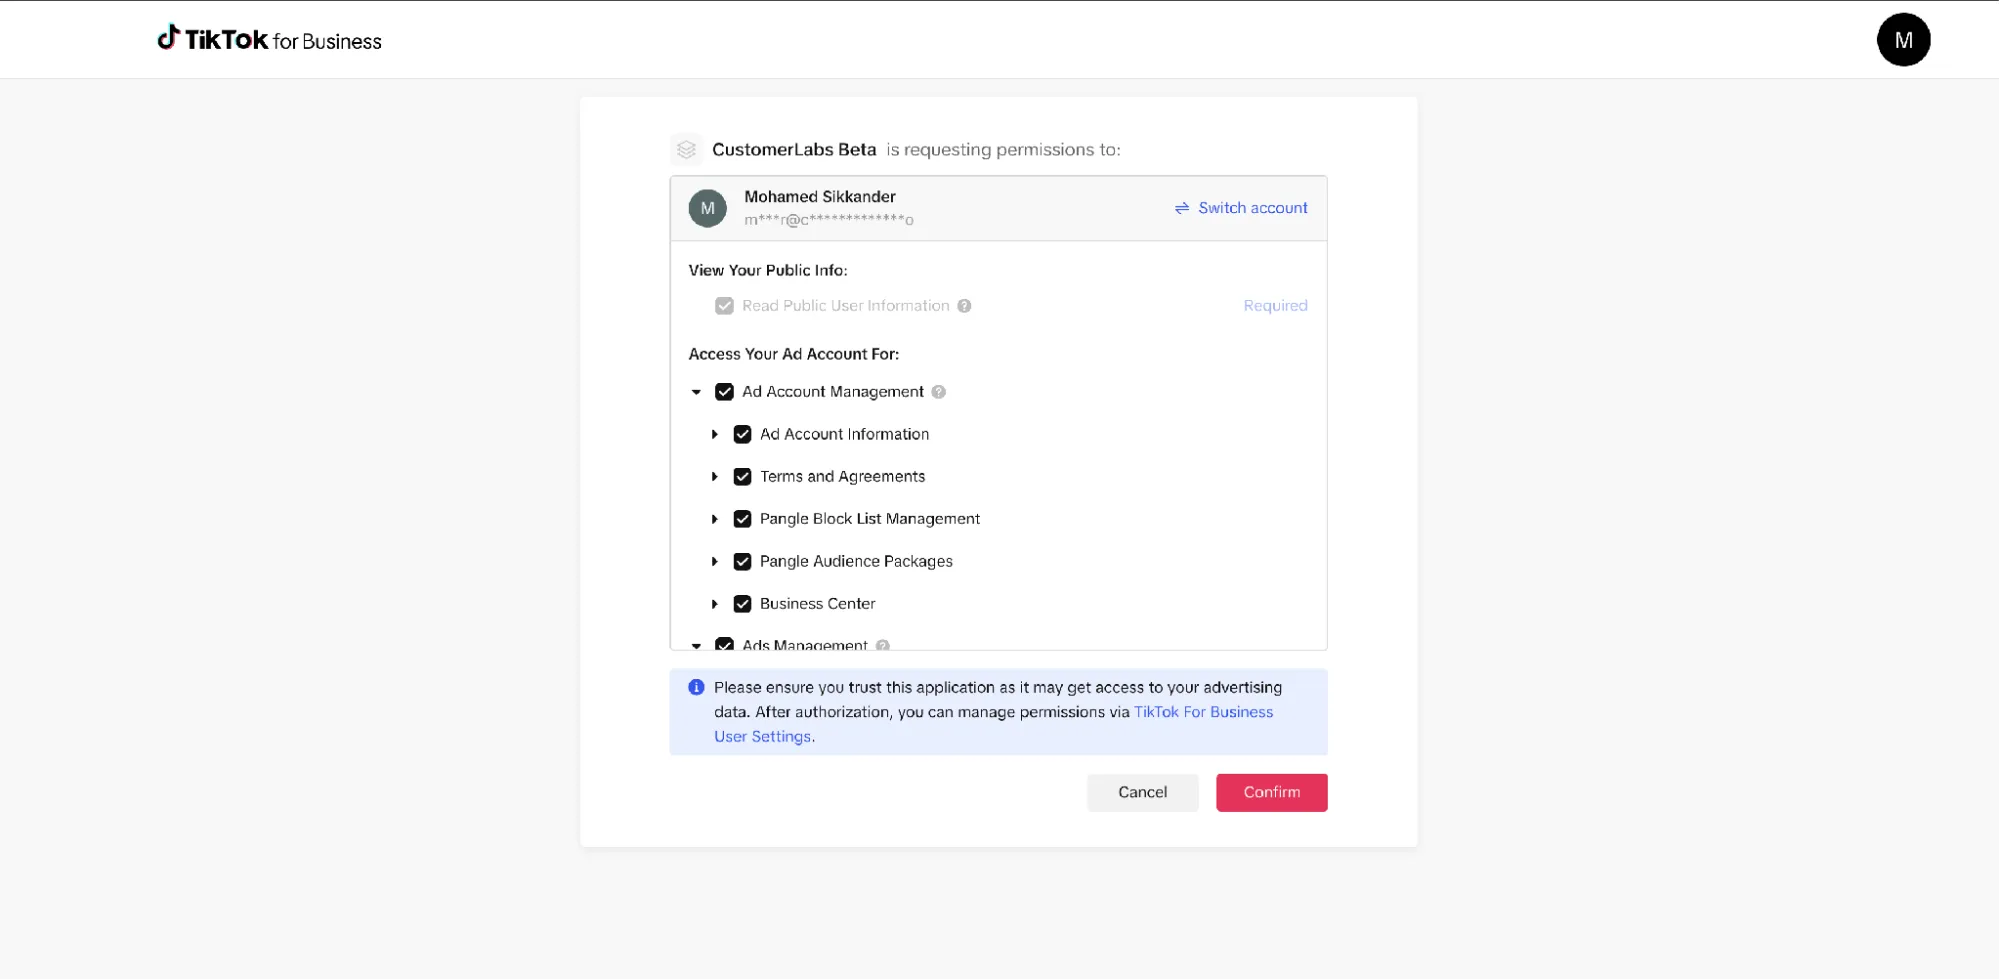Viewport: 1999px width, 979px height.
Task: Open help tooltip for Ads Management
Action: (882, 645)
